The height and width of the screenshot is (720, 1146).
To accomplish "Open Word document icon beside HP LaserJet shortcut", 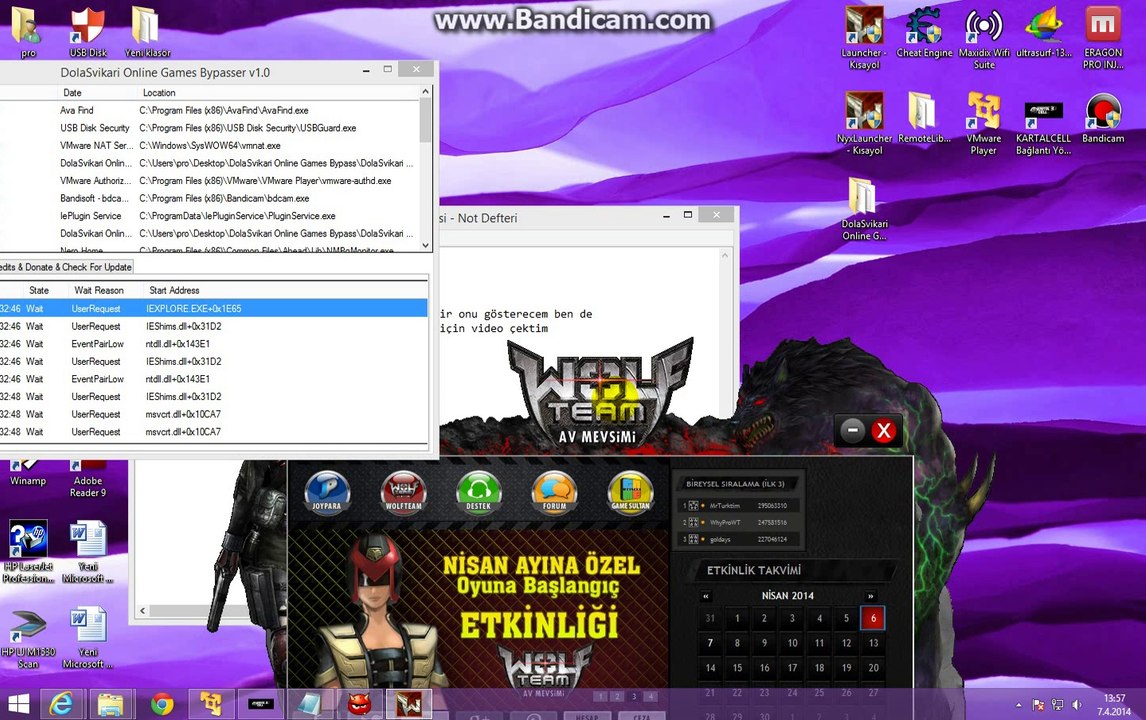I will pos(88,553).
